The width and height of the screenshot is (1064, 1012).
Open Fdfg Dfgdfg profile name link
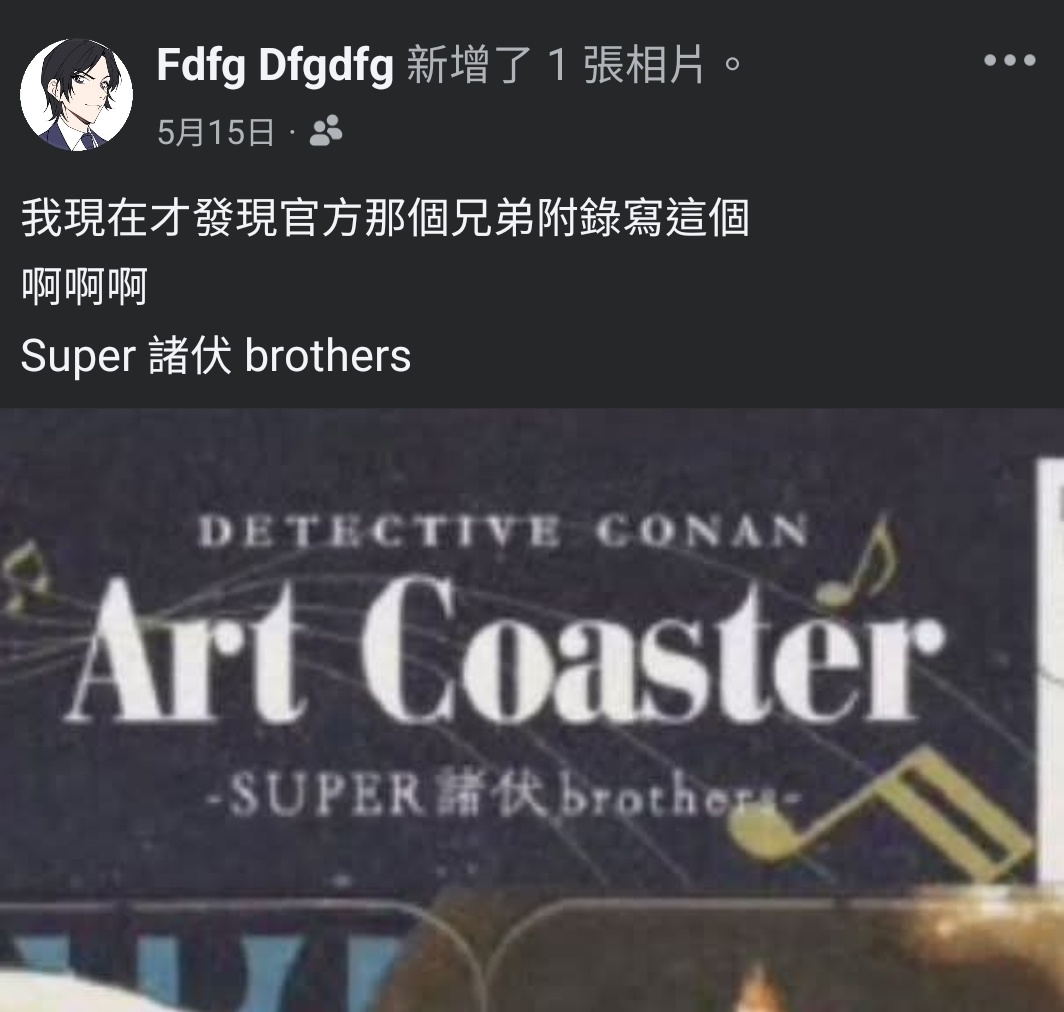[x=275, y=66]
